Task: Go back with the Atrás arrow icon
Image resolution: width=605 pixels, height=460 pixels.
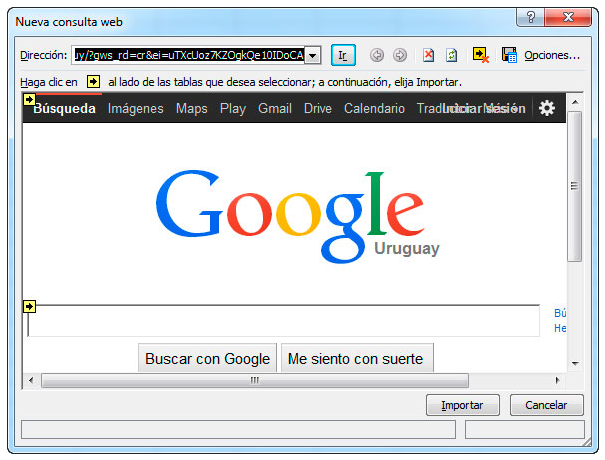Action: pos(377,55)
